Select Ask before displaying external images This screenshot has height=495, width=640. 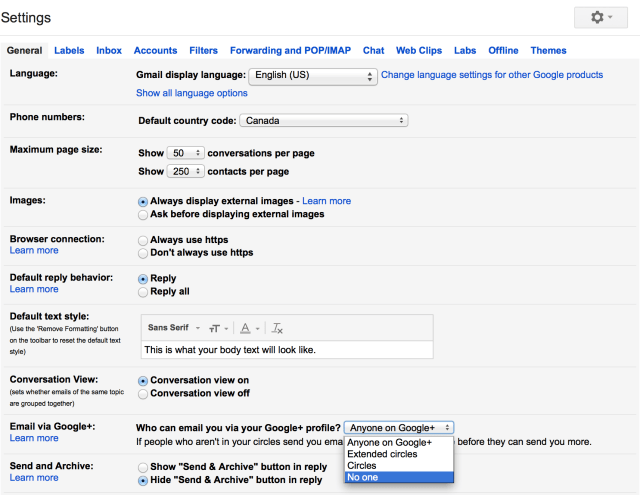coord(143,215)
